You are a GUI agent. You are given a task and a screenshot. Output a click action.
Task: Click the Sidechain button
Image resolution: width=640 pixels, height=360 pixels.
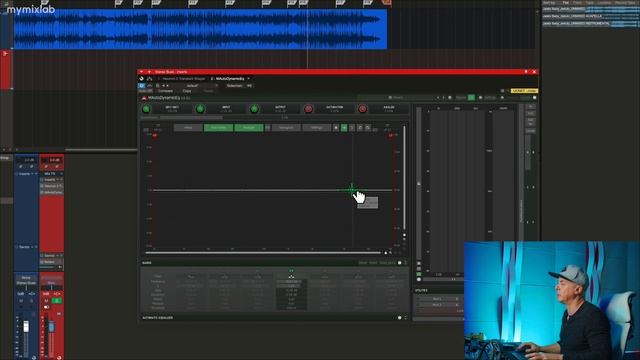point(235,86)
